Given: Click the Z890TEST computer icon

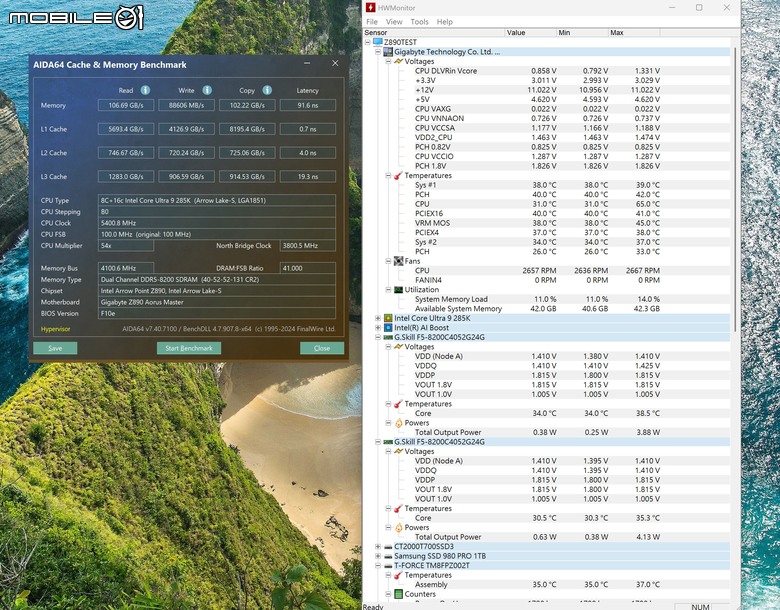Looking at the screenshot, I should [x=378, y=42].
